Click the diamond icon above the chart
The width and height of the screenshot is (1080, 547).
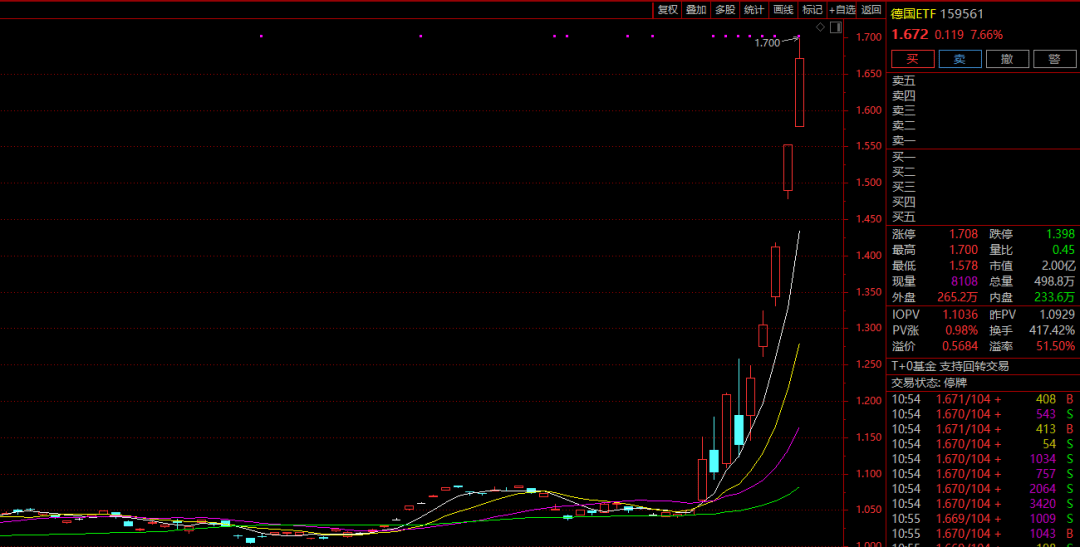820,27
